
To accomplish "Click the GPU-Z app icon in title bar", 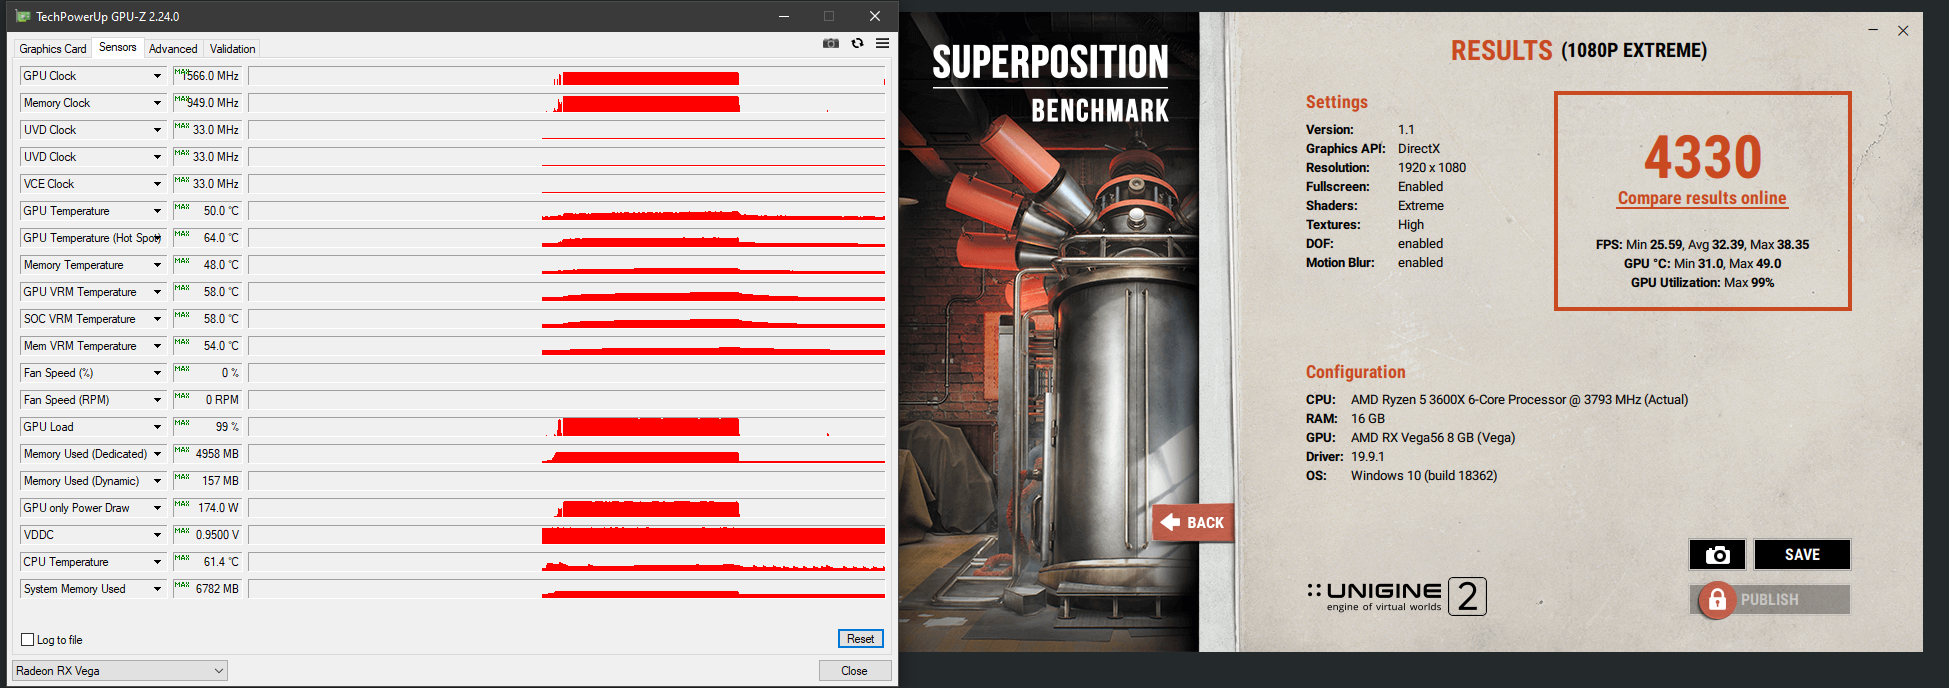I will pos(23,16).
